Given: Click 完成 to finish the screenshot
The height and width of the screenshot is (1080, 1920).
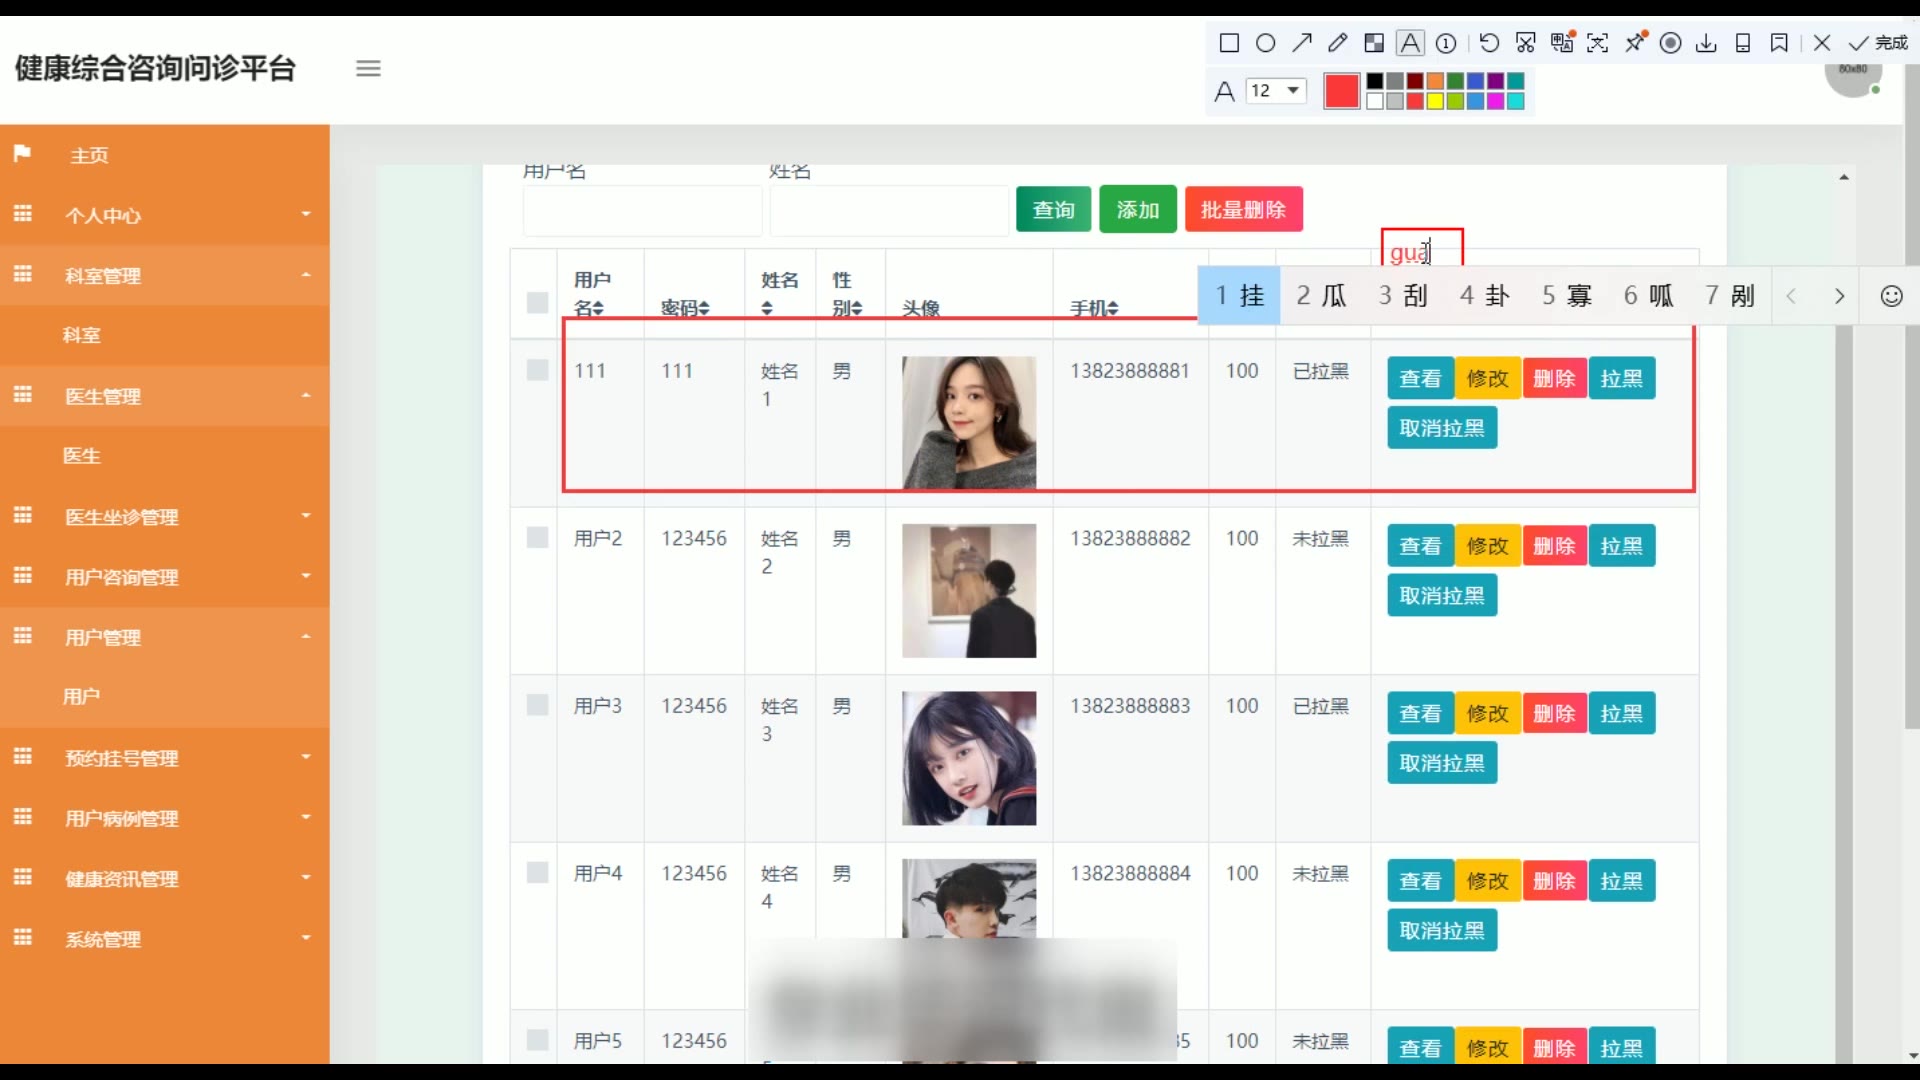Looking at the screenshot, I should (x=1878, y=43).
